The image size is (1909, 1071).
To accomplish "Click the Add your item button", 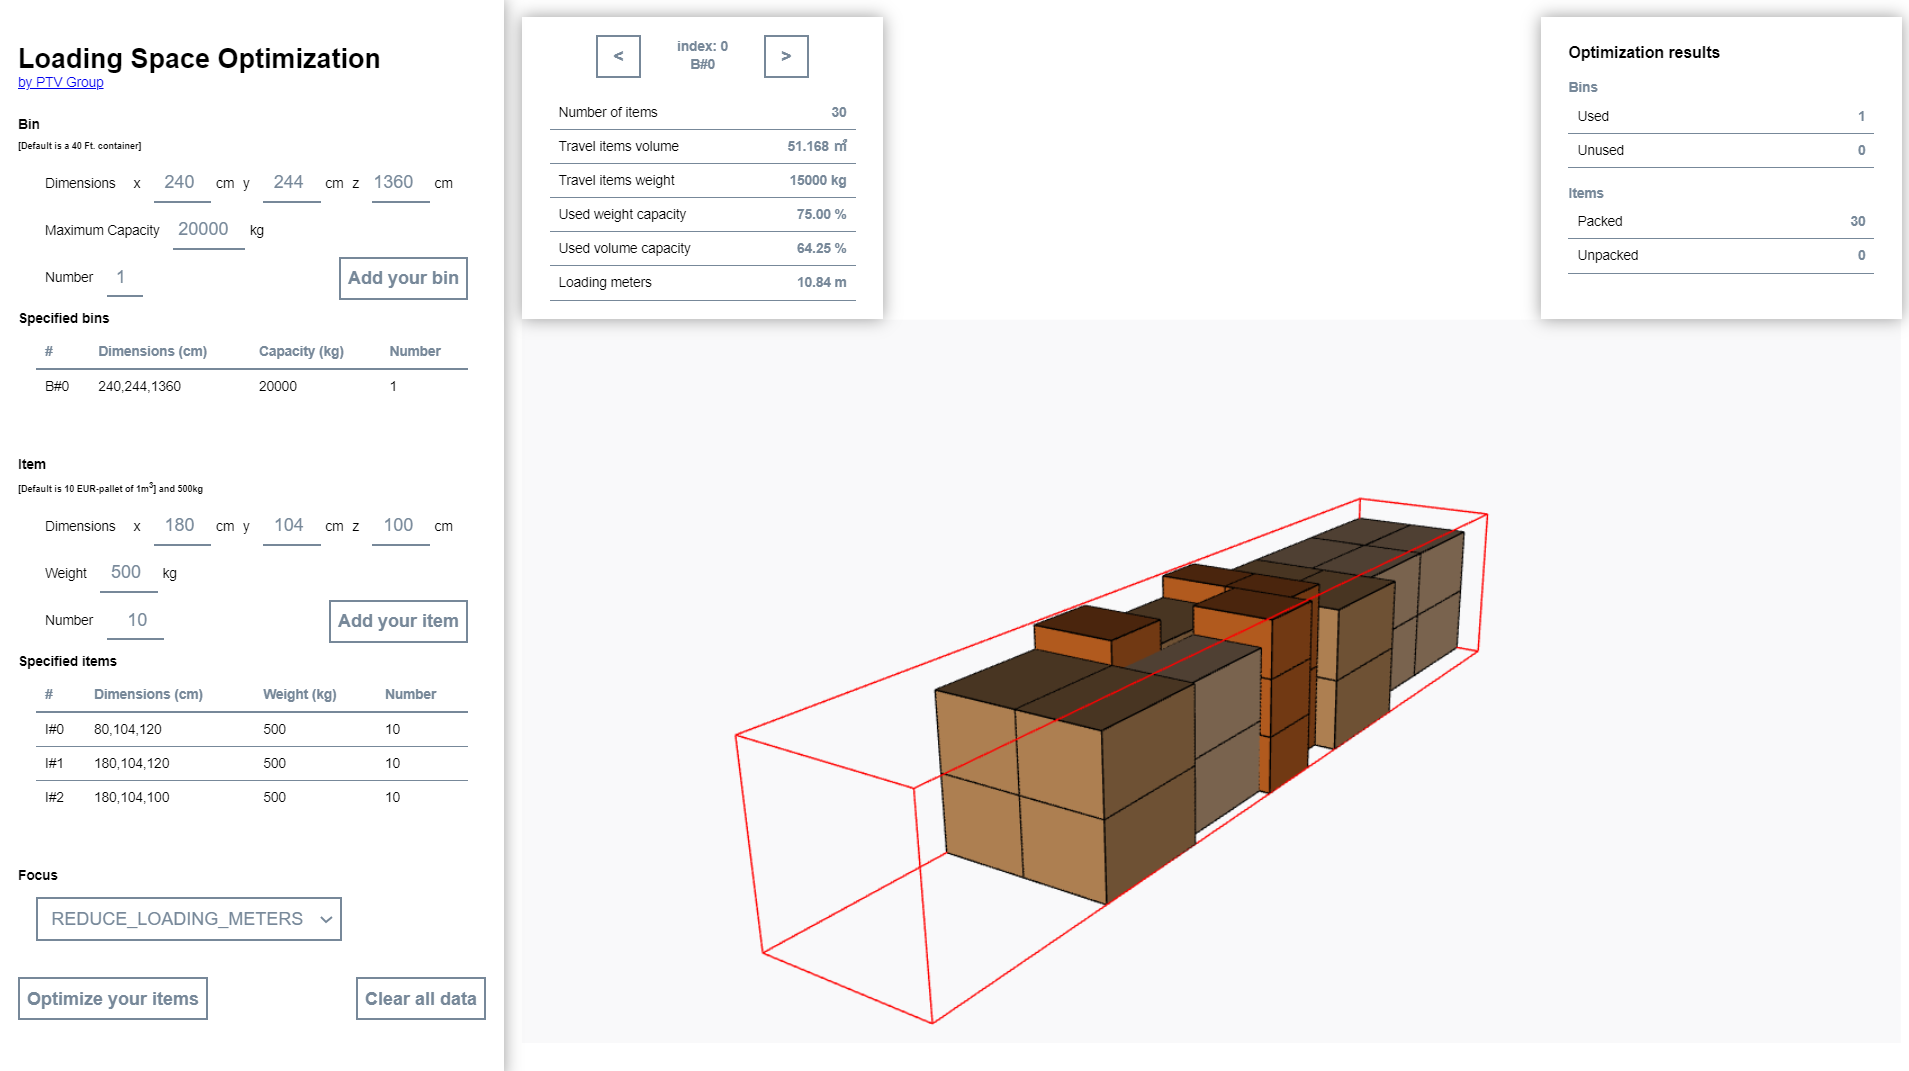I will (x=397, y=621).
